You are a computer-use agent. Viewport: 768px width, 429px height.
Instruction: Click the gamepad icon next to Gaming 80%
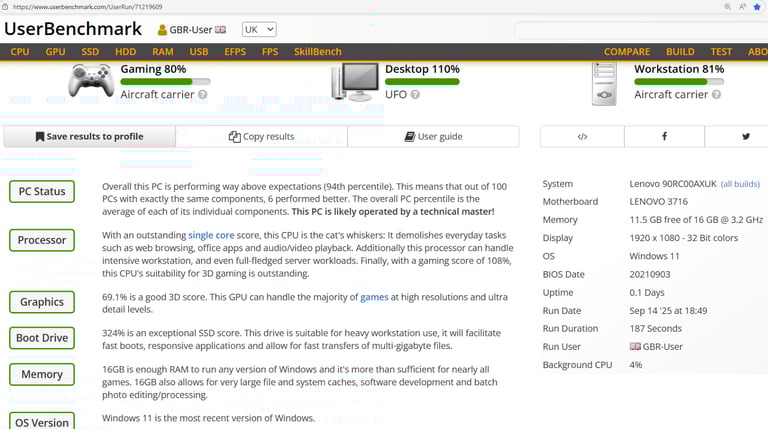point(91,80)
